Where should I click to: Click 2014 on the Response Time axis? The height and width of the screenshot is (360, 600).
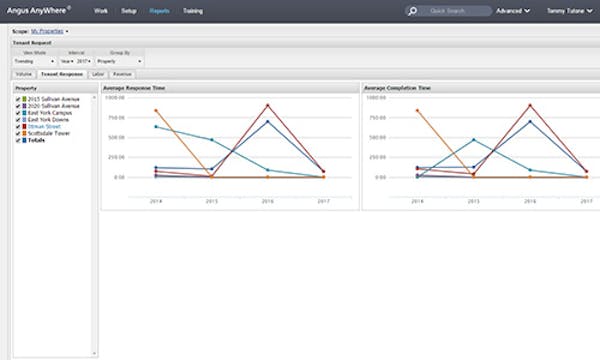[x=156, y=201]
